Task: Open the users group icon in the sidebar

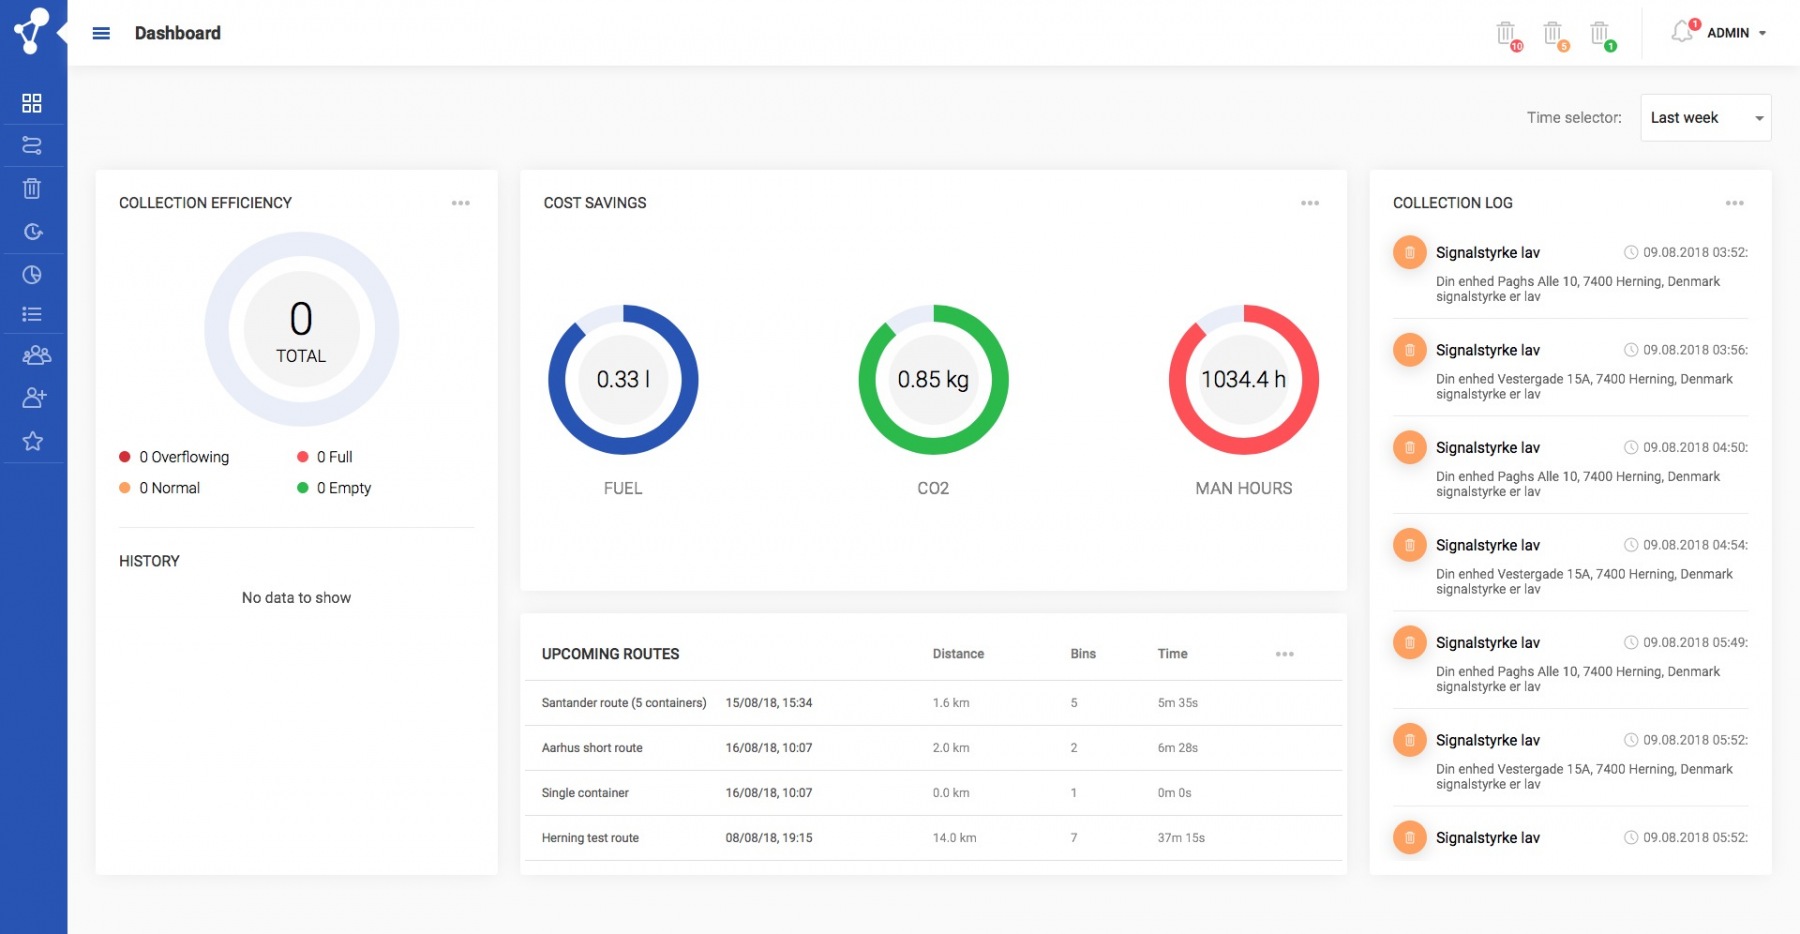Action: [x=36, y=355]
